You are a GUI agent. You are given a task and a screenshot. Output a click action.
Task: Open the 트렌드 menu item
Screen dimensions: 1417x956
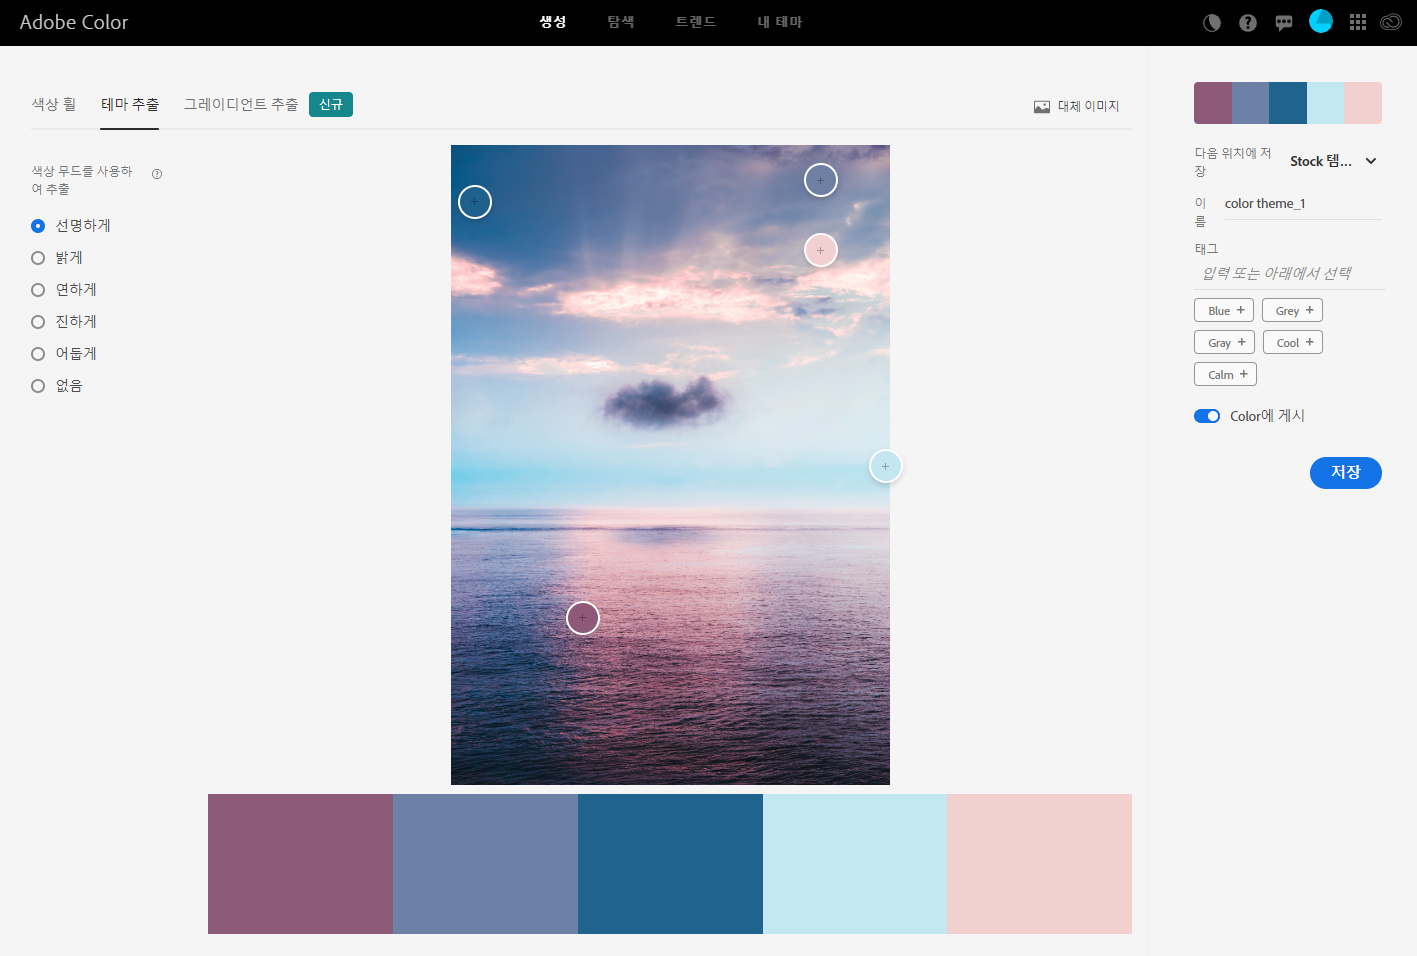click(696, 22)
